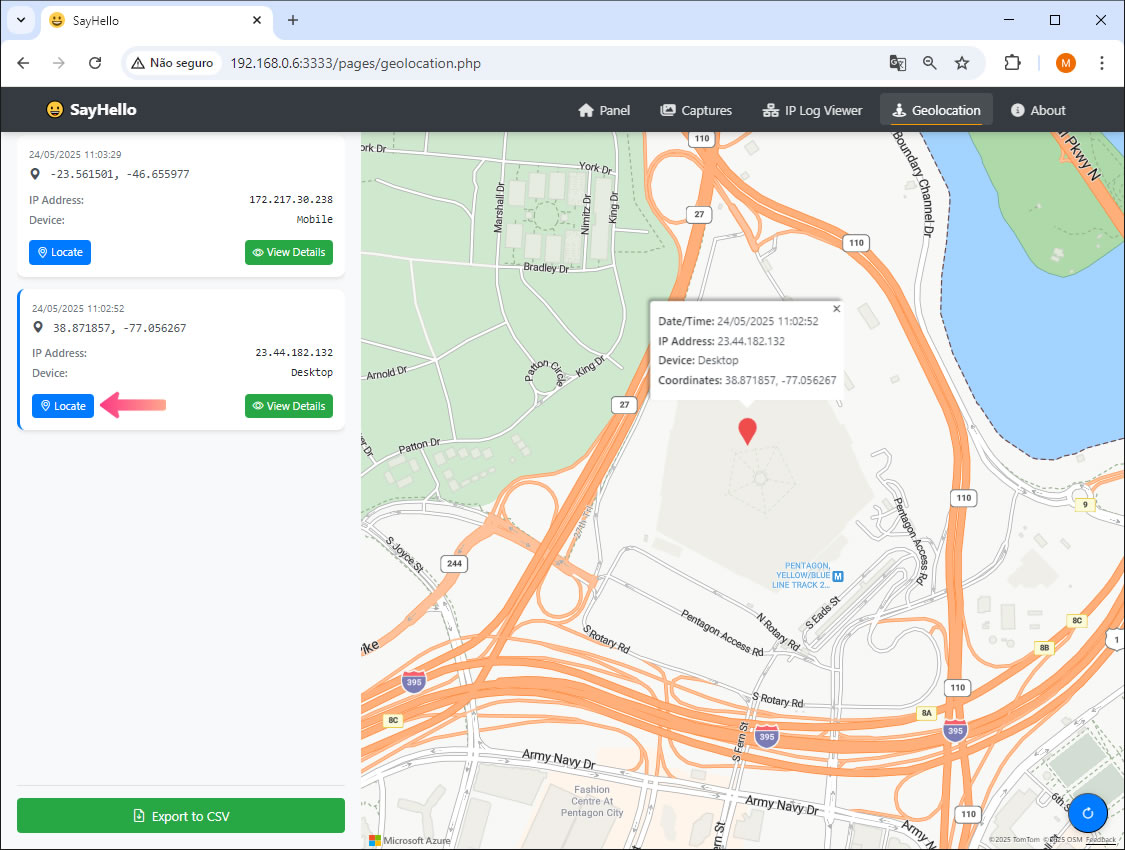1125x850 pixels.
Task: Click the Device value "Desktop" in list card
Action: coord(311,373)
